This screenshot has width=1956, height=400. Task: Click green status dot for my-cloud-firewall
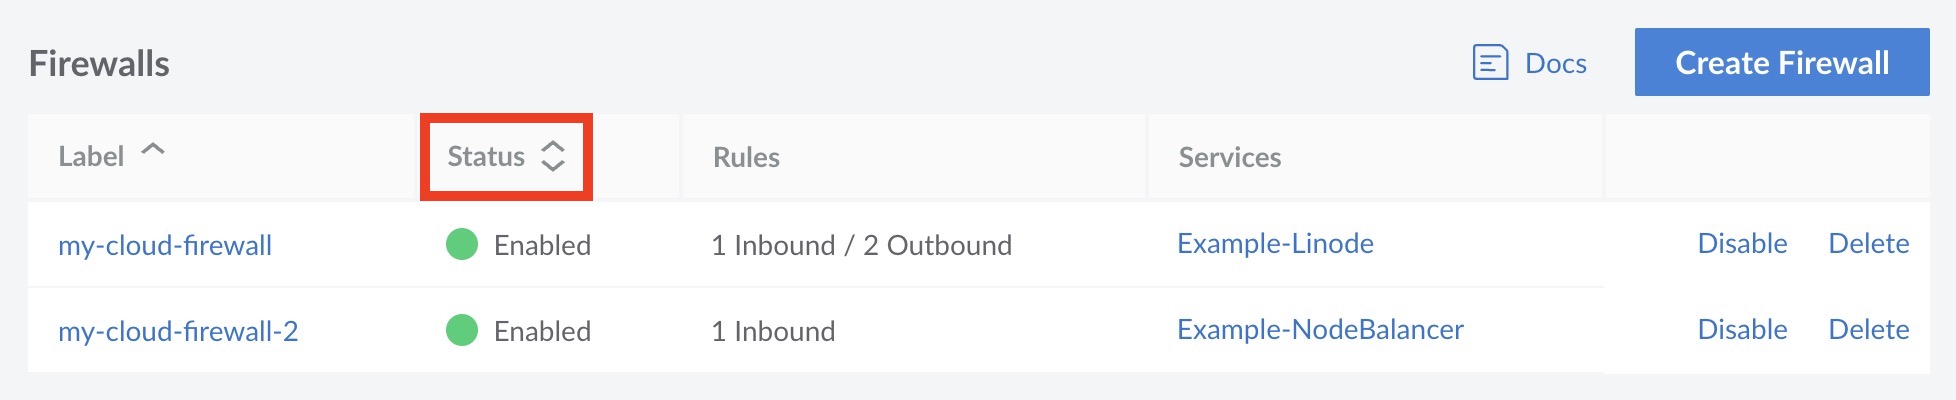462,244
